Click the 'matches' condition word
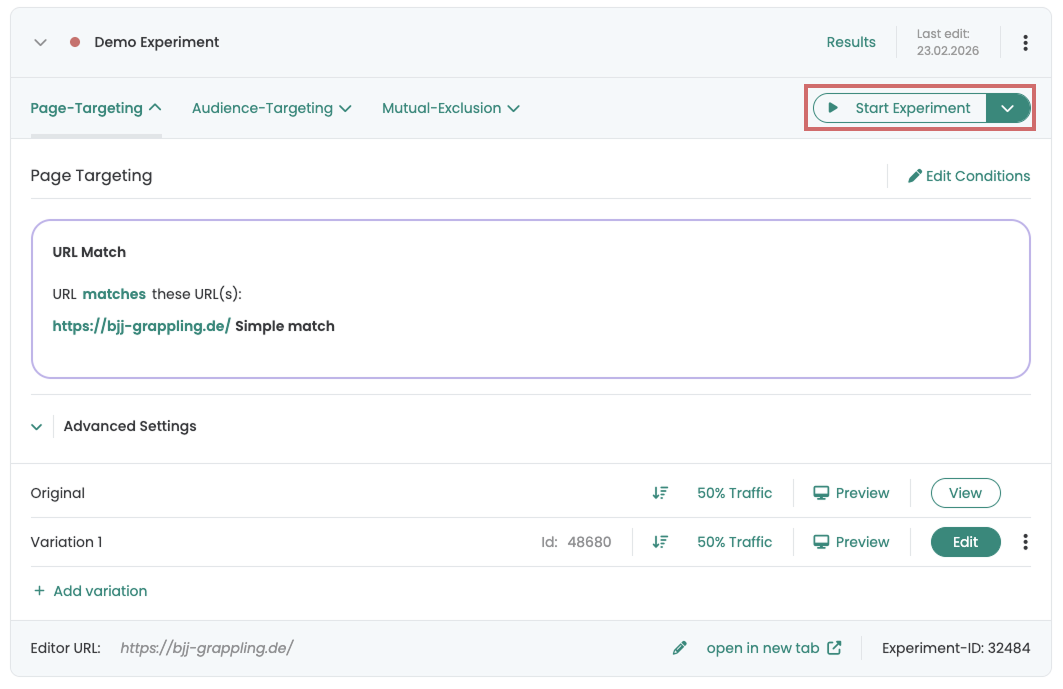Image resolution: width=1063 pixels, height=689 pixels. tap(114, 294)
